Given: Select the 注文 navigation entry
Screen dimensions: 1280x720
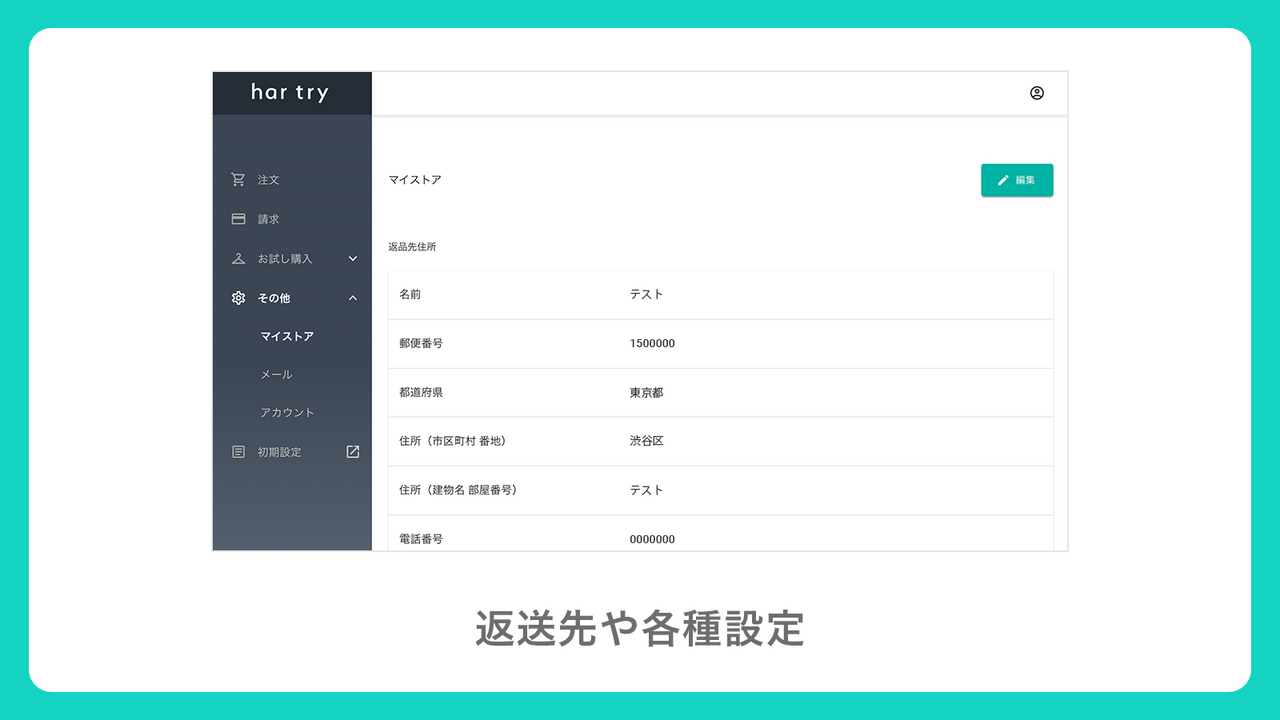Looking at the screenshot, I should [x=267, y=180].
